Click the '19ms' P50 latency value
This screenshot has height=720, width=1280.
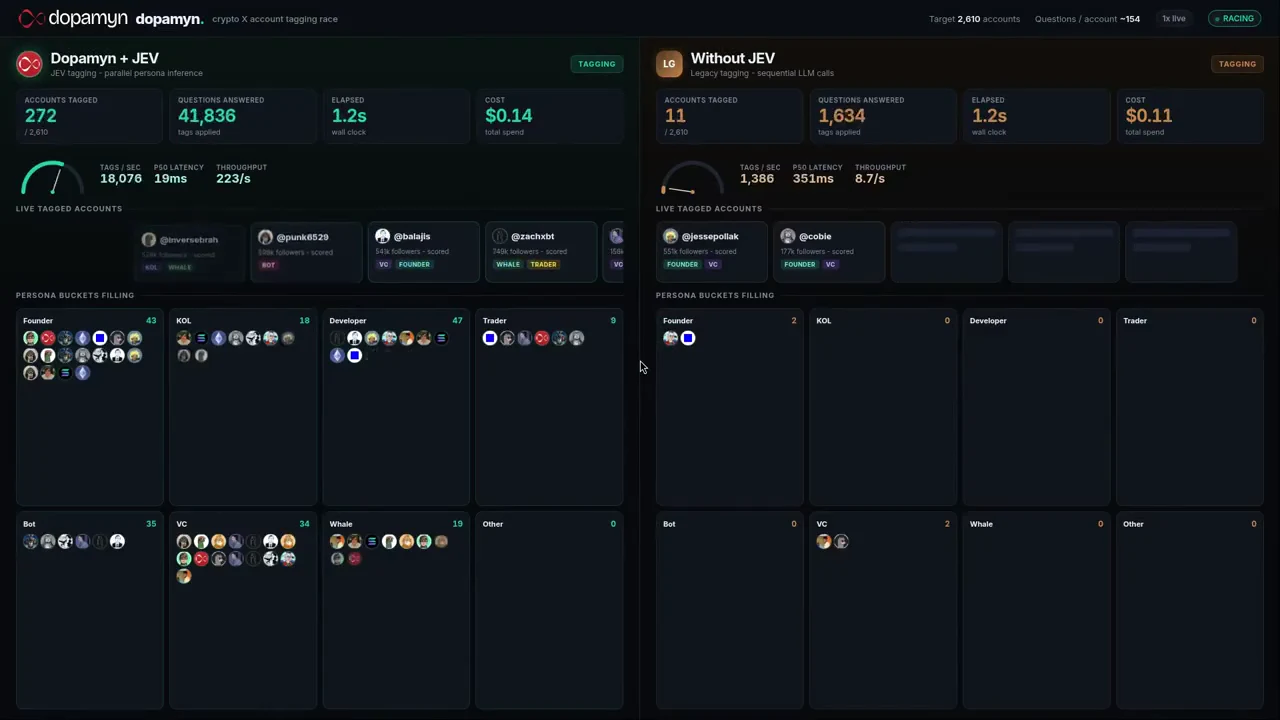[x=170, y=178]
